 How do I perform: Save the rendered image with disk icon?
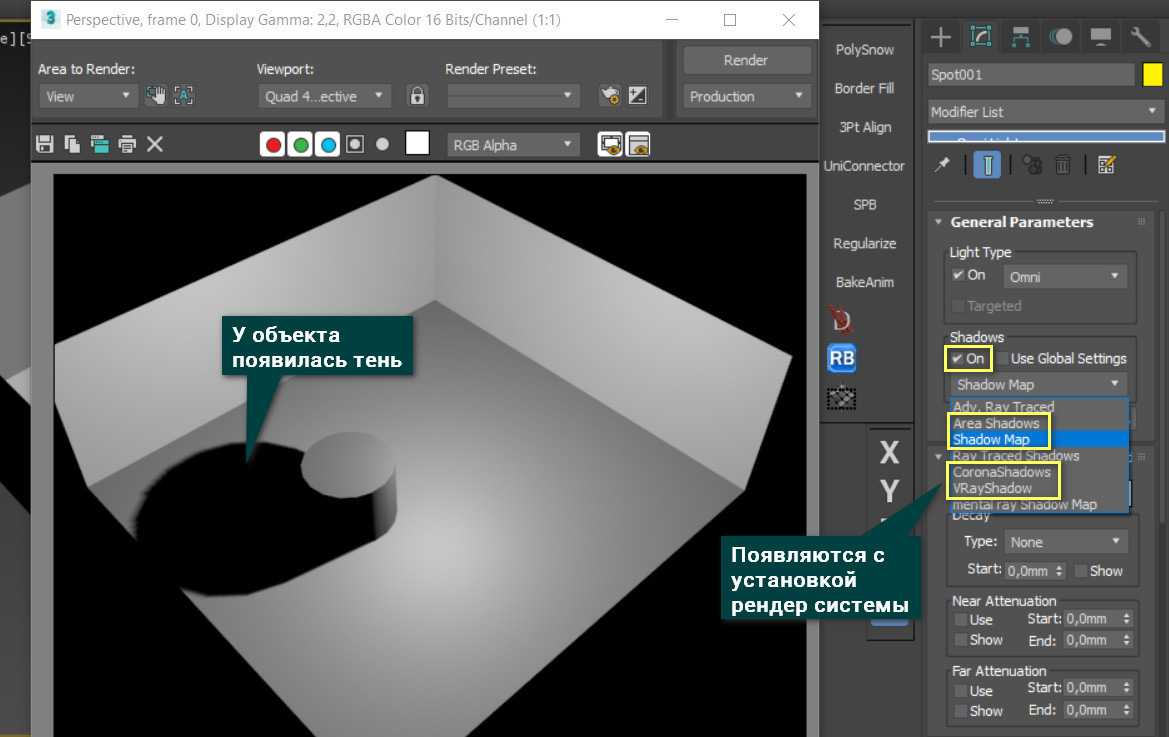[x=44, y=145]
